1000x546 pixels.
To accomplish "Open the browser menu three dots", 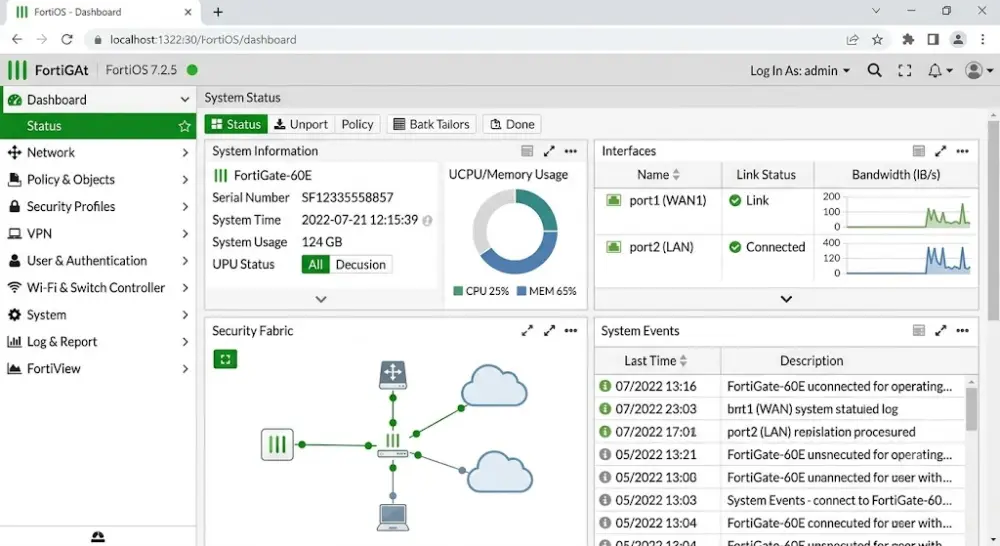I will pyautogui.click(x=983, y=40).
